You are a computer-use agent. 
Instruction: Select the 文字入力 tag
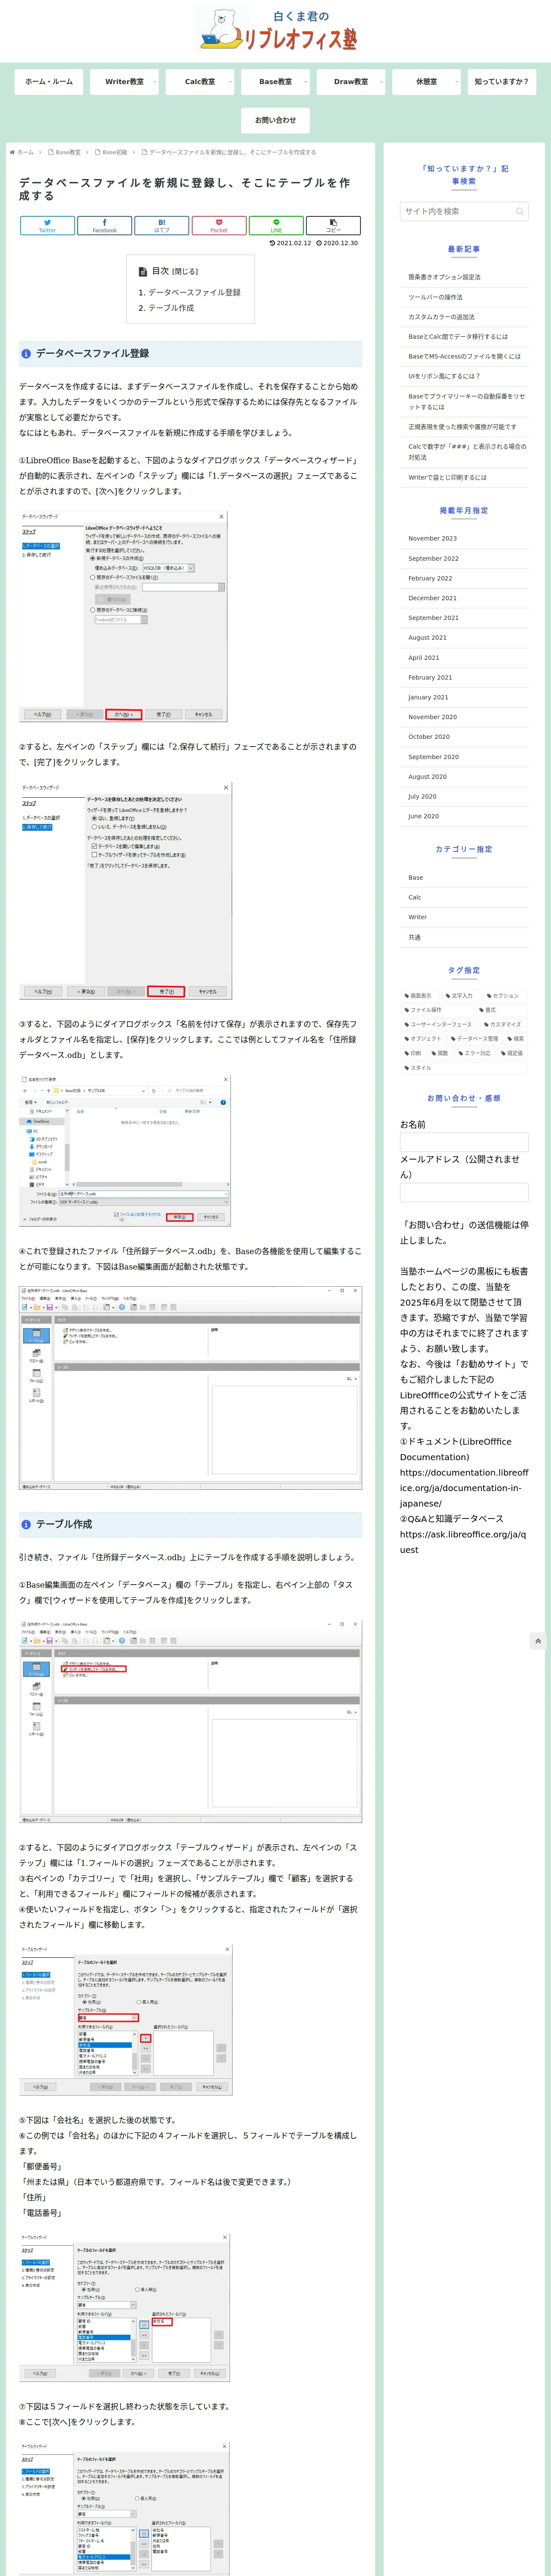459,996
